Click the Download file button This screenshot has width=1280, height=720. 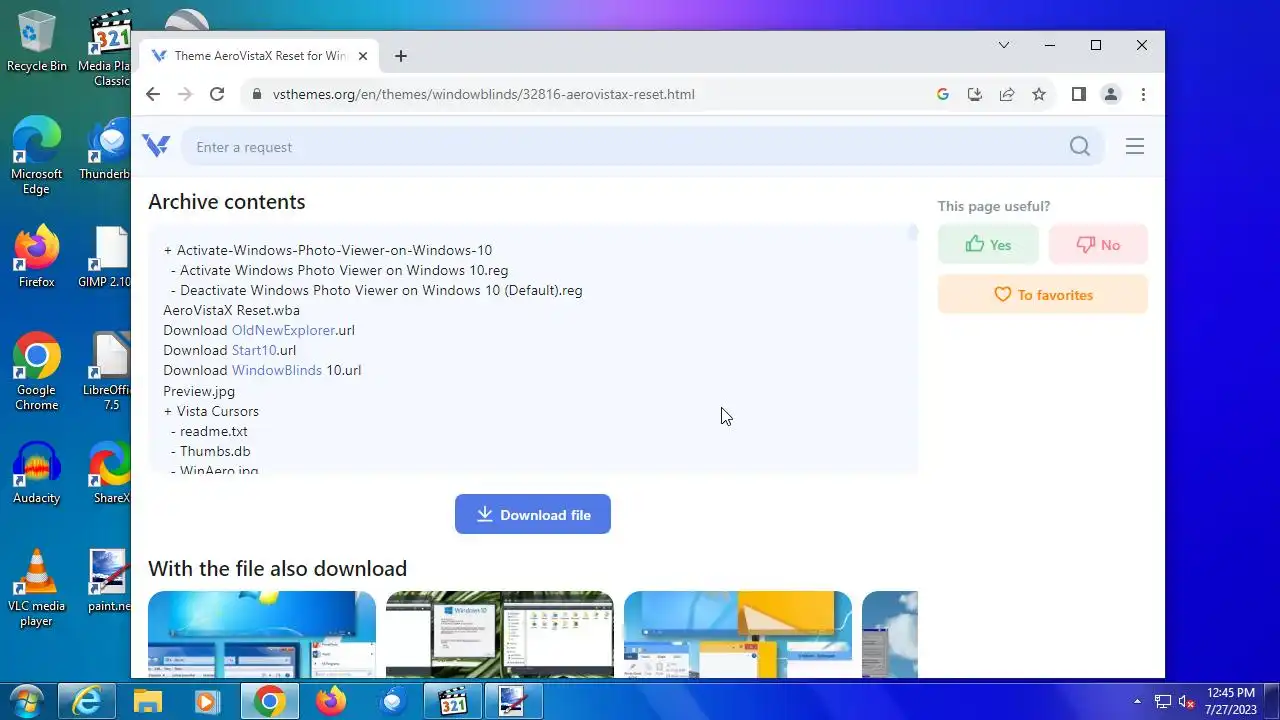533,514
